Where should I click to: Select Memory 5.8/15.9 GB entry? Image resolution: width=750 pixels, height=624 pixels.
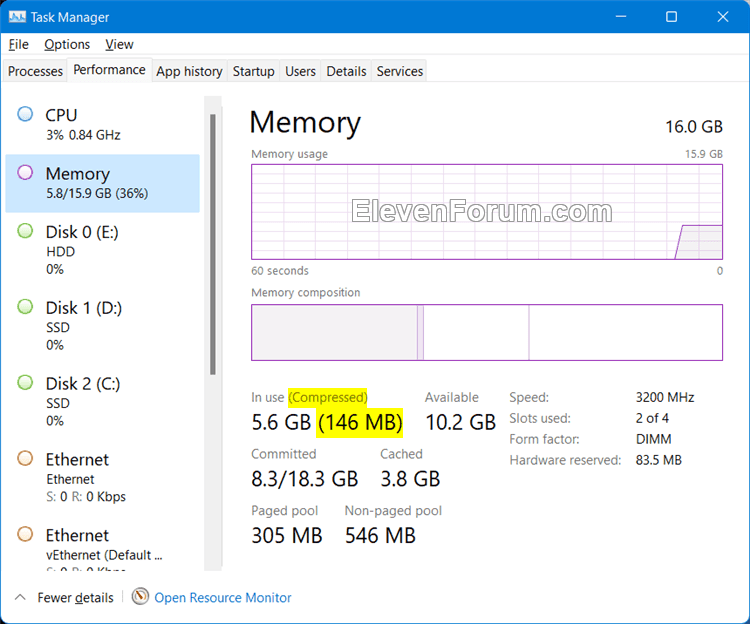[x=102, y=183]
